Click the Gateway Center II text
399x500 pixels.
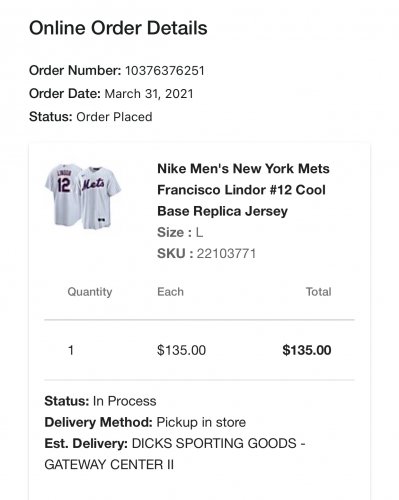coord(109,464)
